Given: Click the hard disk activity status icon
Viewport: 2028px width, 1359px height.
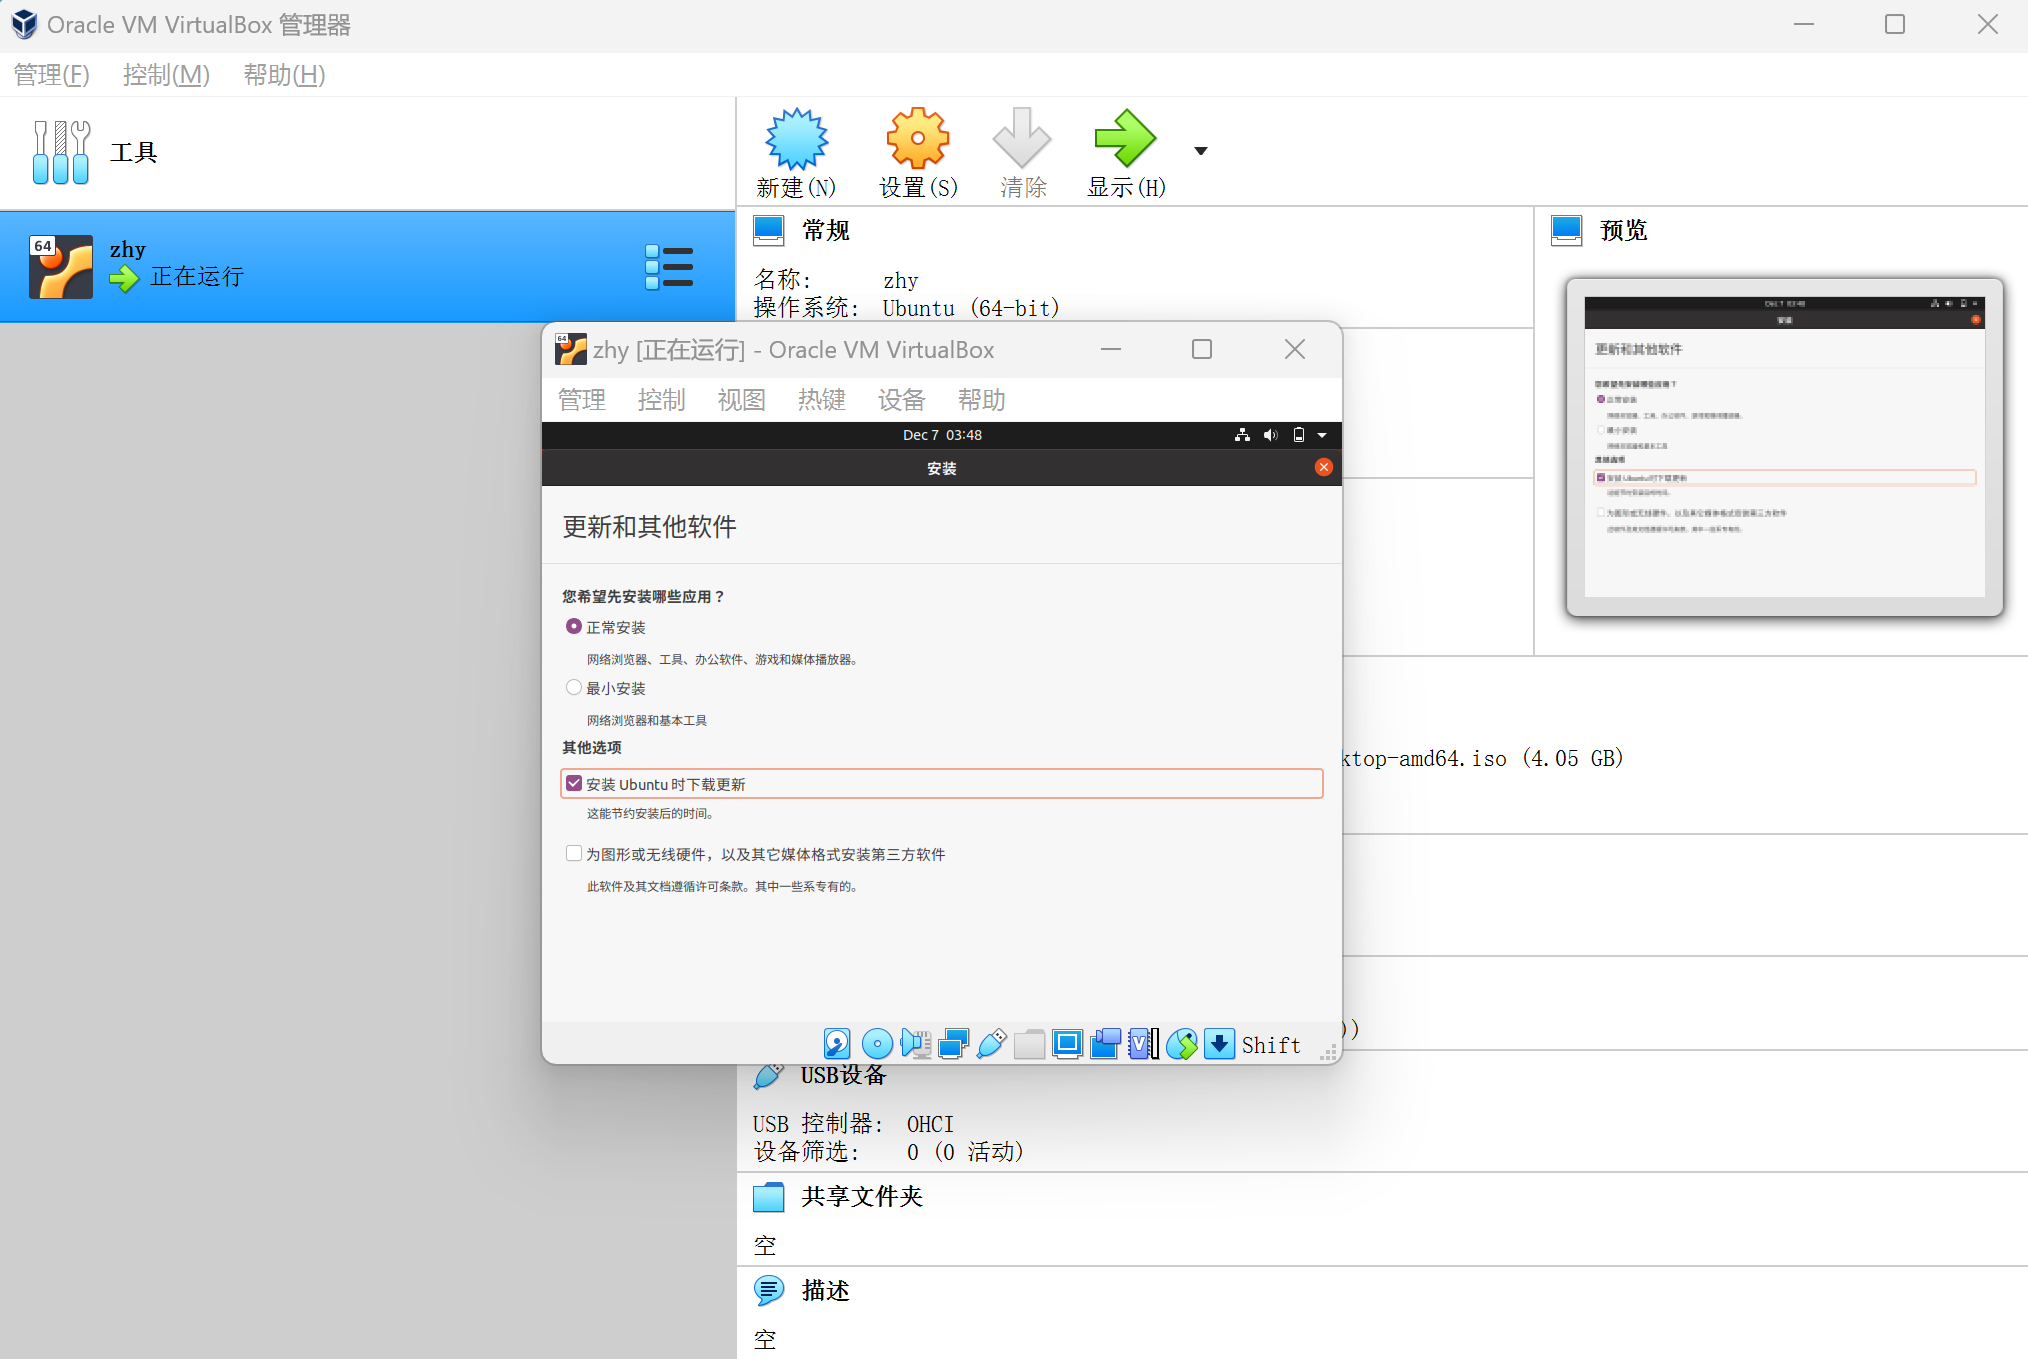Looking at the screenshot, I should 837,1044.
